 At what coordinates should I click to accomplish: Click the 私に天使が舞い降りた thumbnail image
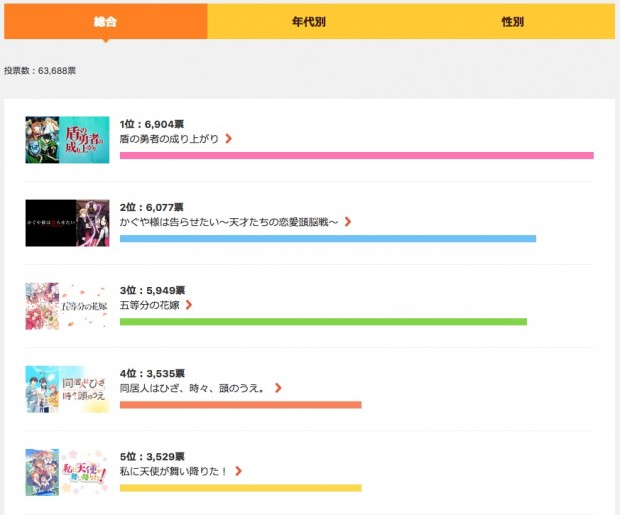(54, 472)
